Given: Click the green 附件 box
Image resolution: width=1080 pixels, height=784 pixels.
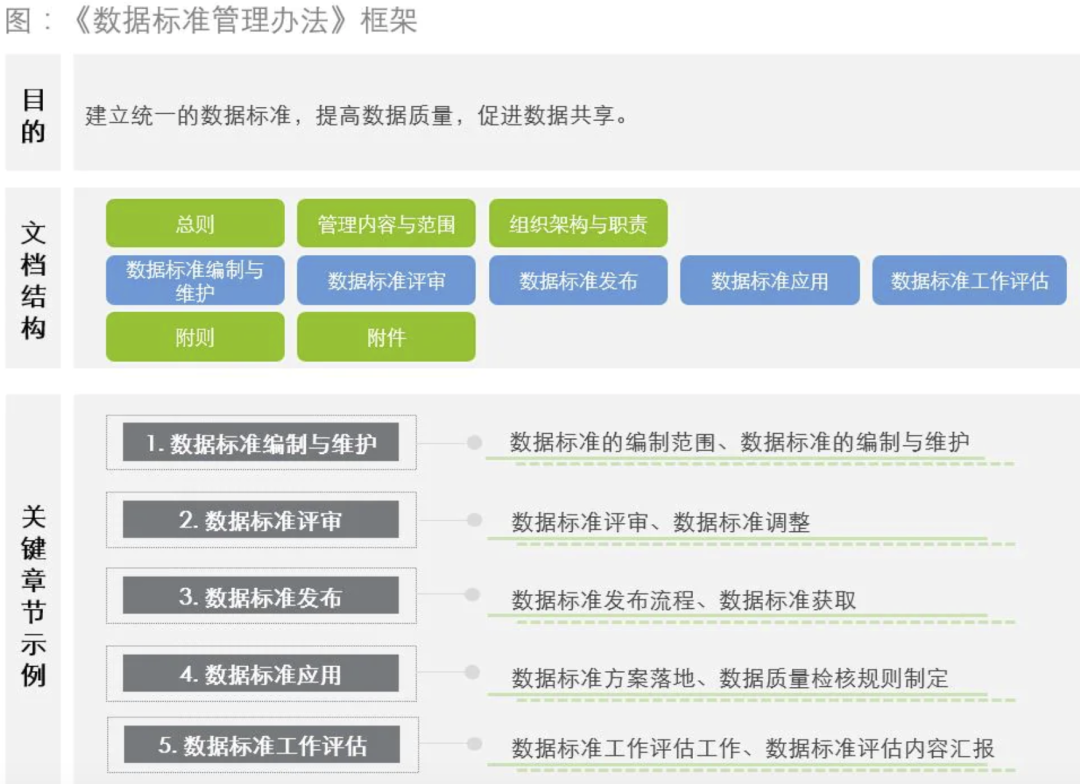Looking at the screenshot, I should coord(386,337).
